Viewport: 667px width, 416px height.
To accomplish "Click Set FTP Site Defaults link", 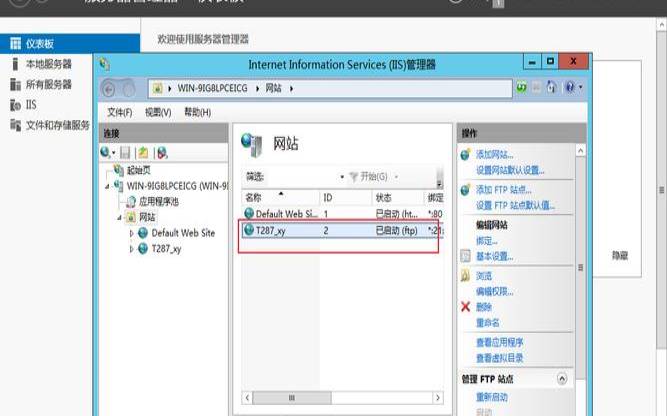I will point(515,206).
